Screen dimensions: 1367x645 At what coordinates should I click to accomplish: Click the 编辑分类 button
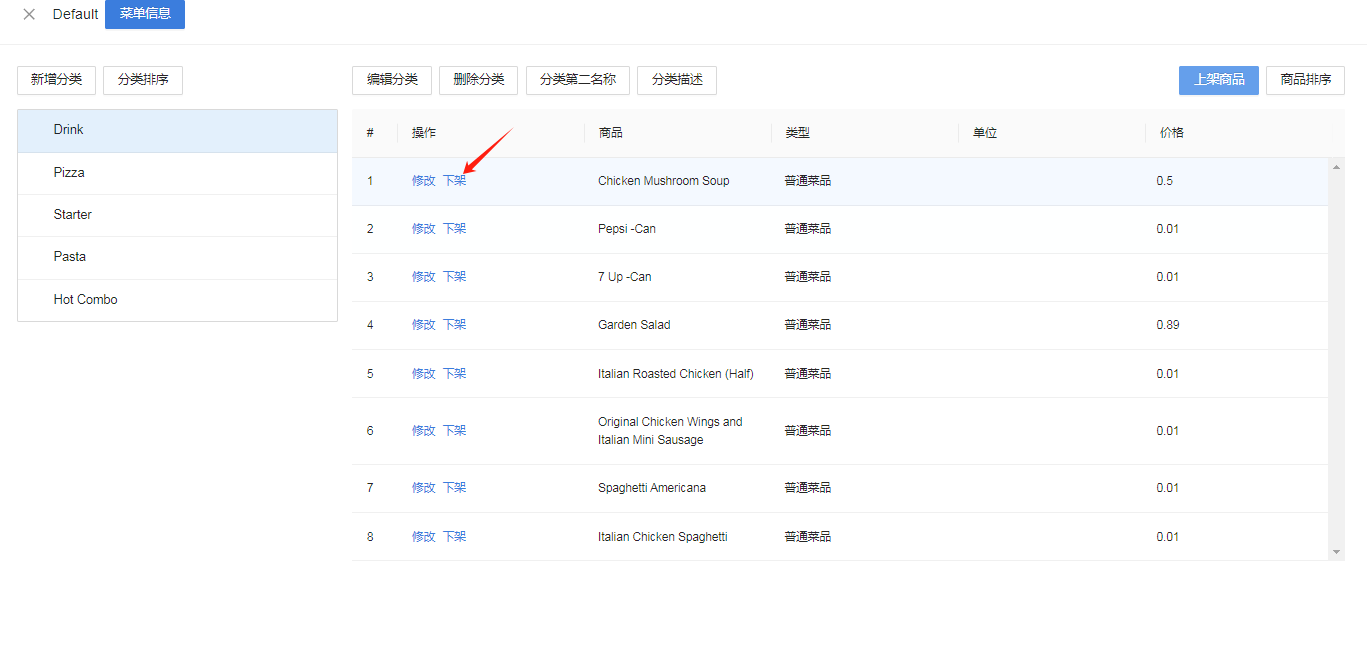[x=392, y=80]
